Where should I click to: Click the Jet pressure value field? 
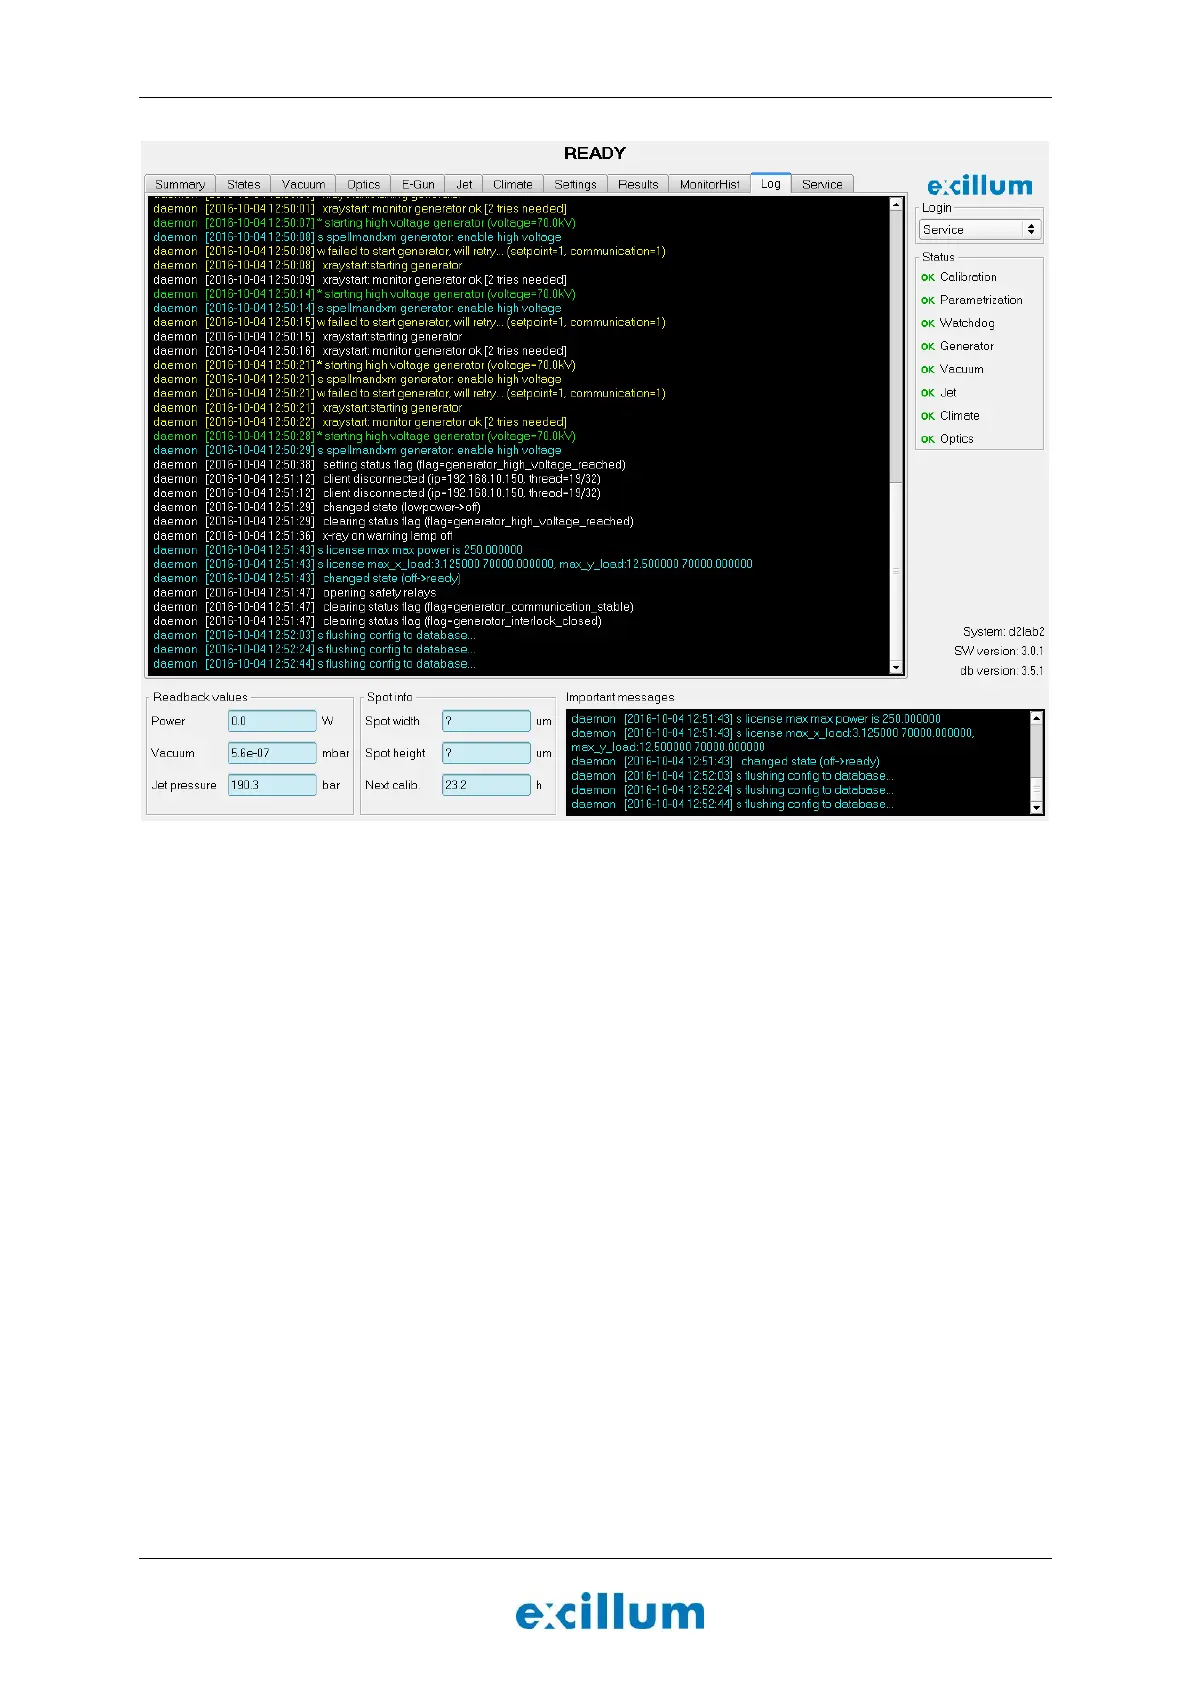(272, 785)
